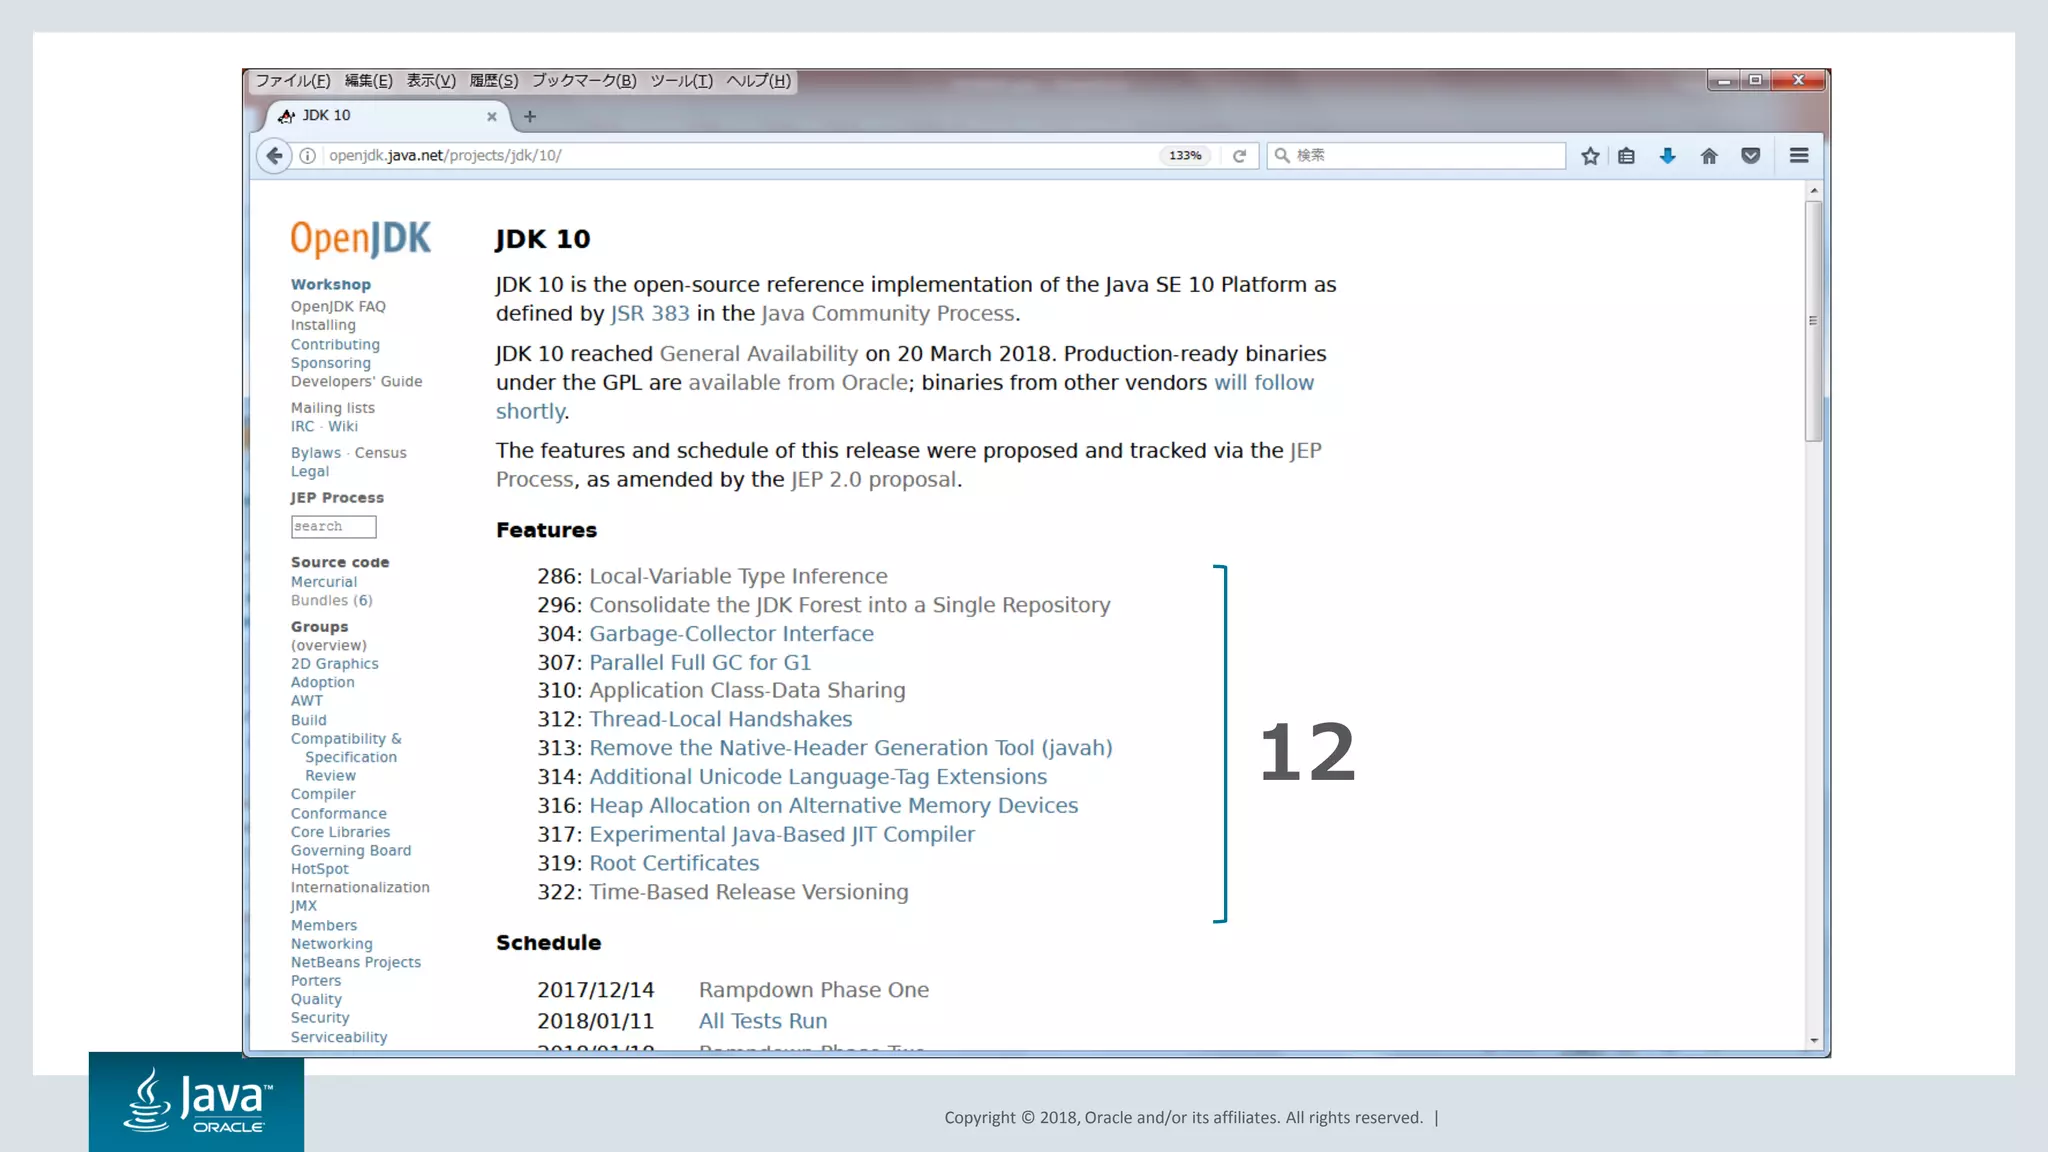The image size is (2048, 1152).
Task: Click scrollbar down arrow
Action: tap(1814, 1041)
